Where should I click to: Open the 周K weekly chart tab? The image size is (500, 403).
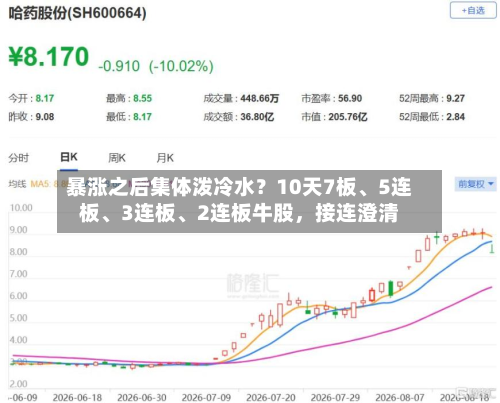[x=117, y=158]
